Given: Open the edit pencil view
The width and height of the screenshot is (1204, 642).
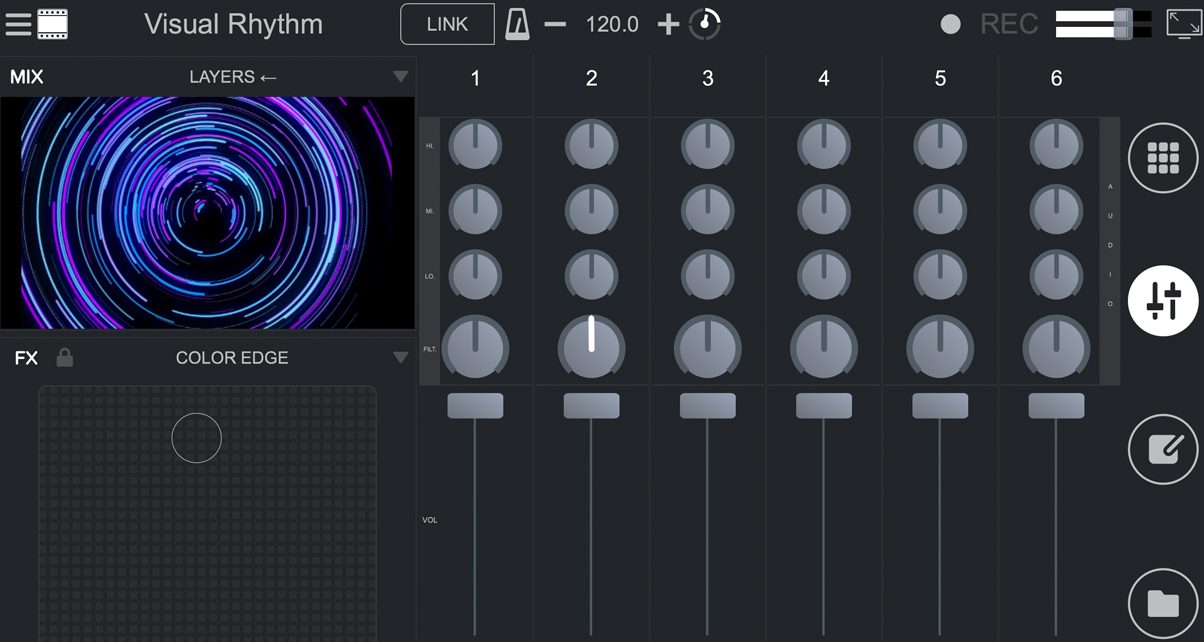Looking at the screenshot, I should pos(1163,449).
